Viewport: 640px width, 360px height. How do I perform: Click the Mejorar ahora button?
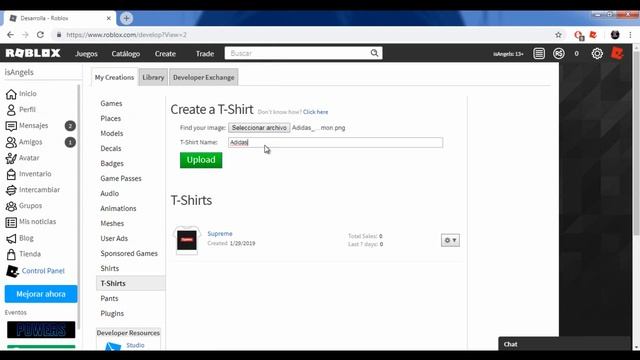coord(41,294)
